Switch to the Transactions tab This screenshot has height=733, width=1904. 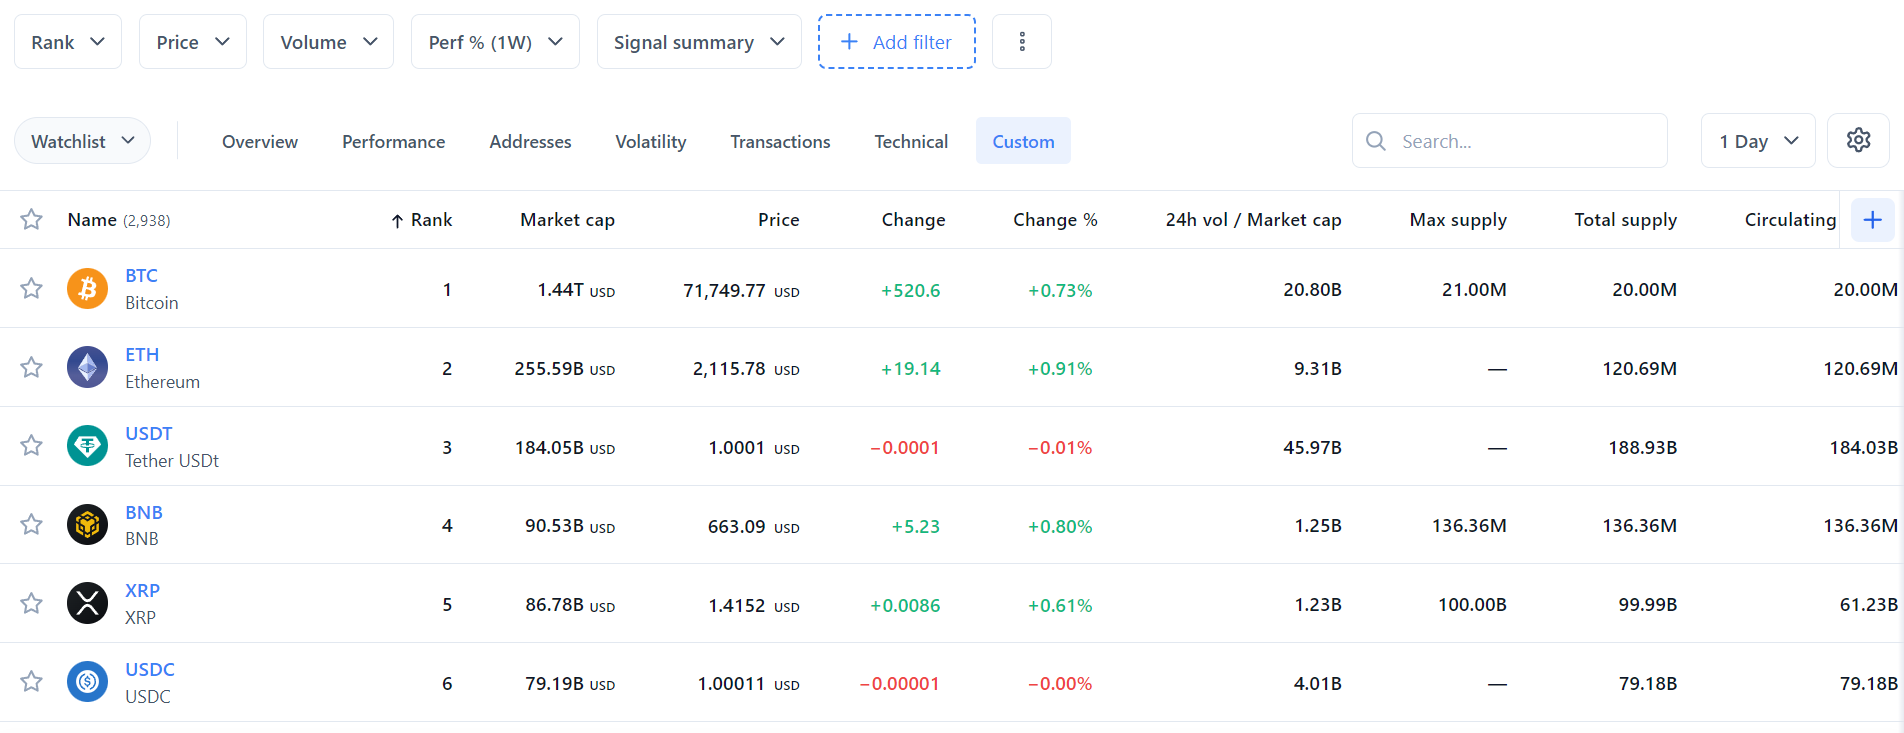point(780,141)
